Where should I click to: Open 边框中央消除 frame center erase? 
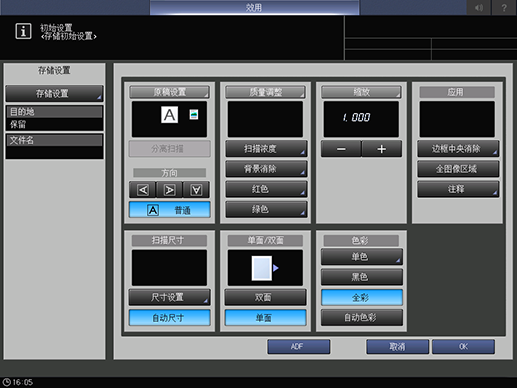pos(458,149)
